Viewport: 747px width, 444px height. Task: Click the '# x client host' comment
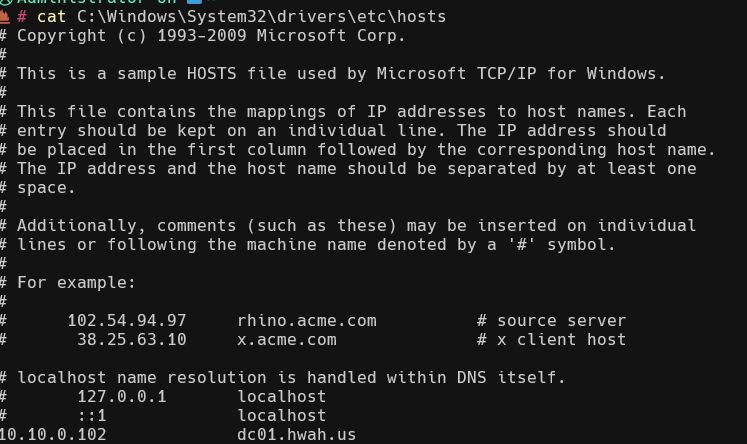coord(551,340)
